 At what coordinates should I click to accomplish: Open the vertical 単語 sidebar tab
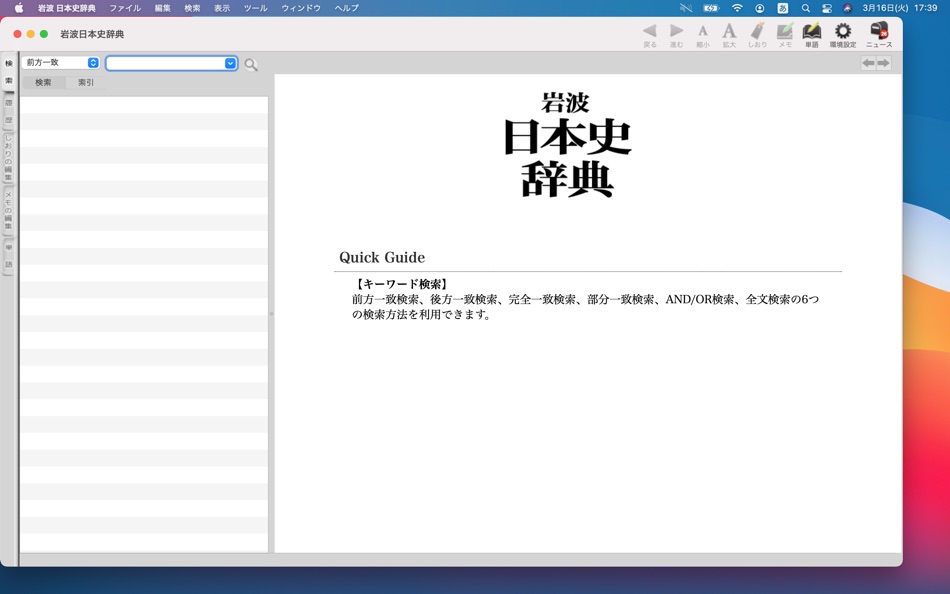point(8,256)
